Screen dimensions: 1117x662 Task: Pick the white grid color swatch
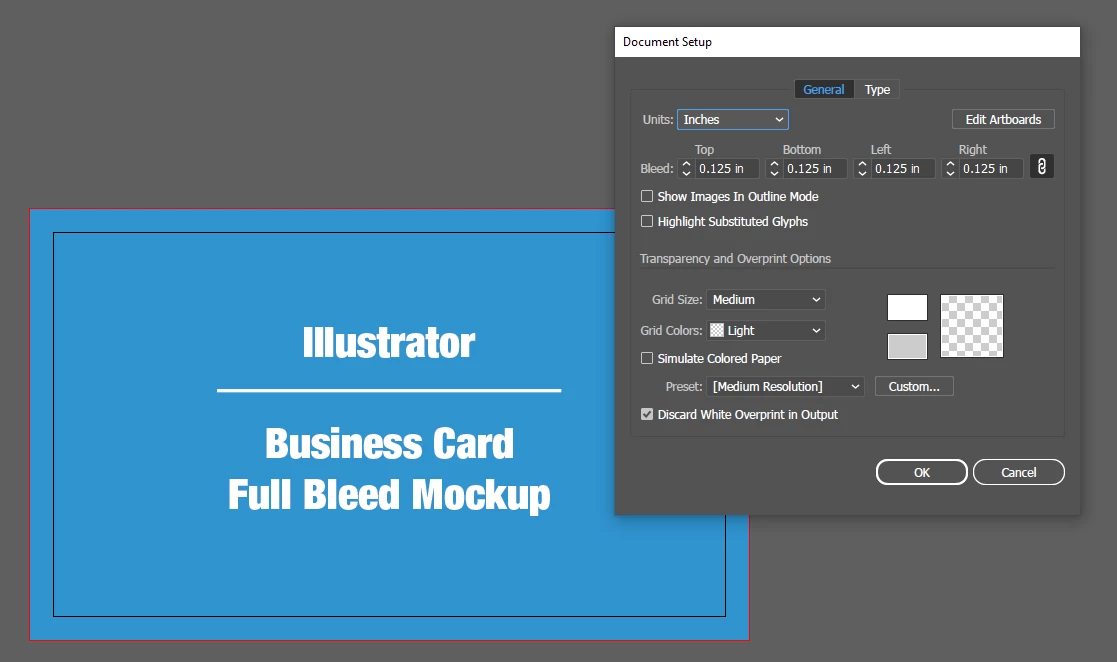[x=907, y=307]
